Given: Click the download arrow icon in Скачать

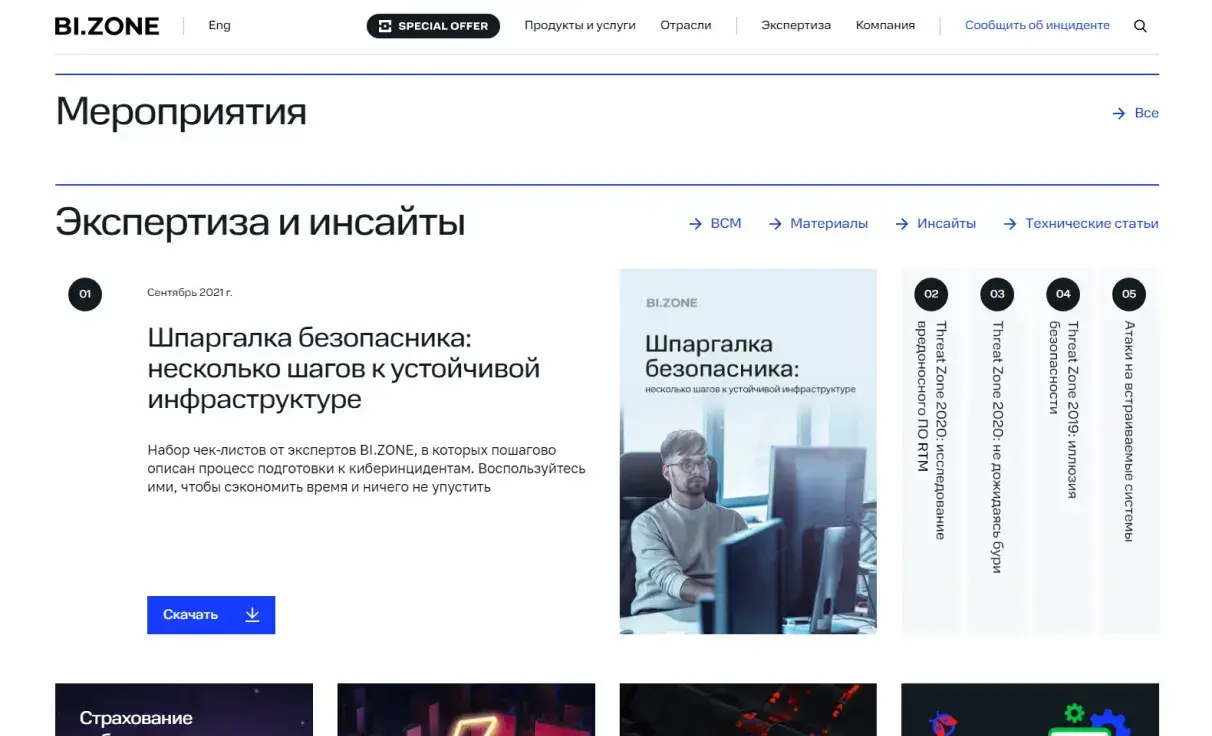Looking at the screenshot, I should [252, 615].
